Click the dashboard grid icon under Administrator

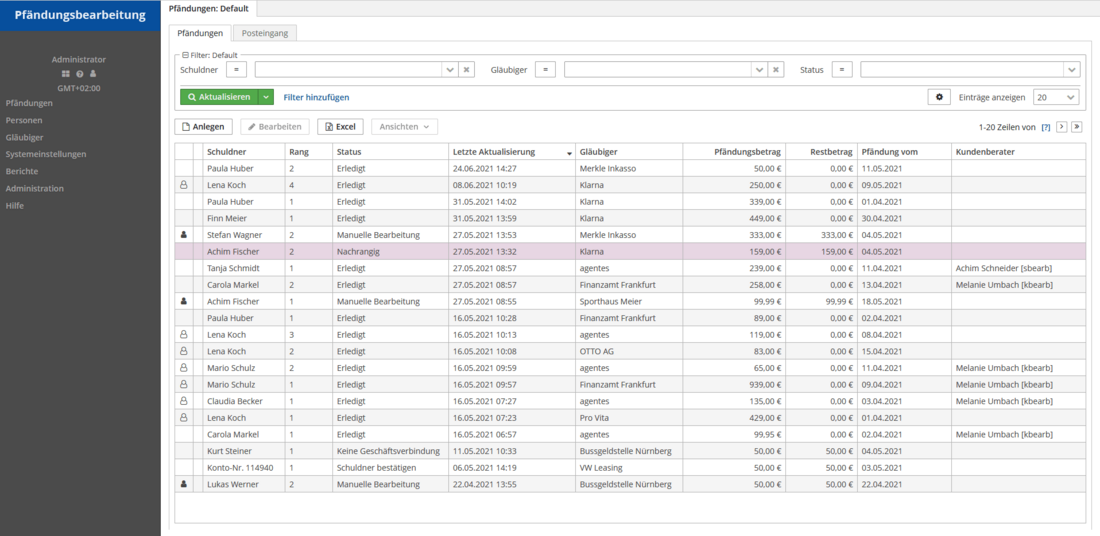tap(67, 74)
